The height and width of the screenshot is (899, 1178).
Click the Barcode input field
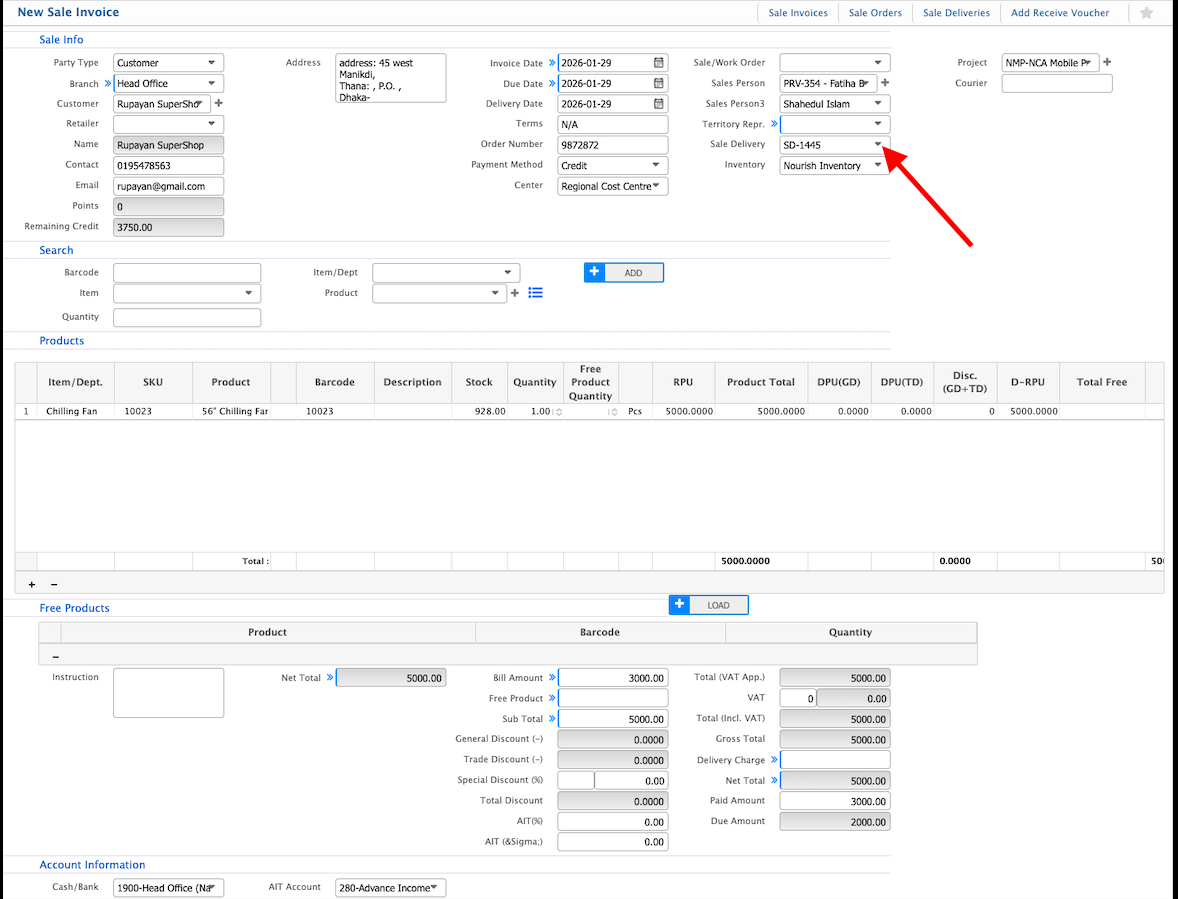pyautogui.click(x=187, y=273)
